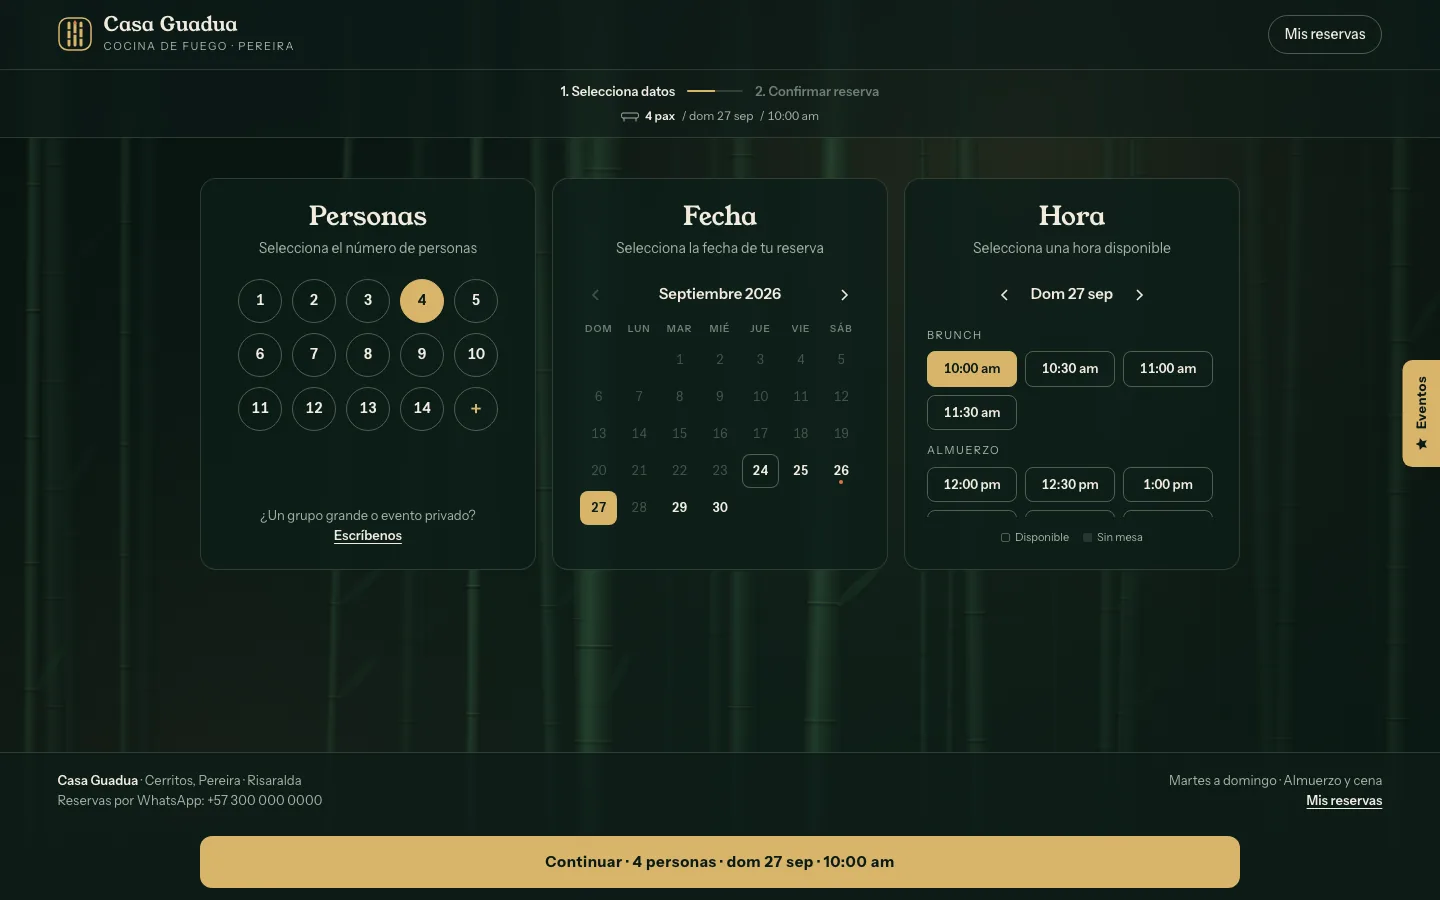Show the next day's time slots
Screen dimensions: 1440x900
coord(1139,294)
